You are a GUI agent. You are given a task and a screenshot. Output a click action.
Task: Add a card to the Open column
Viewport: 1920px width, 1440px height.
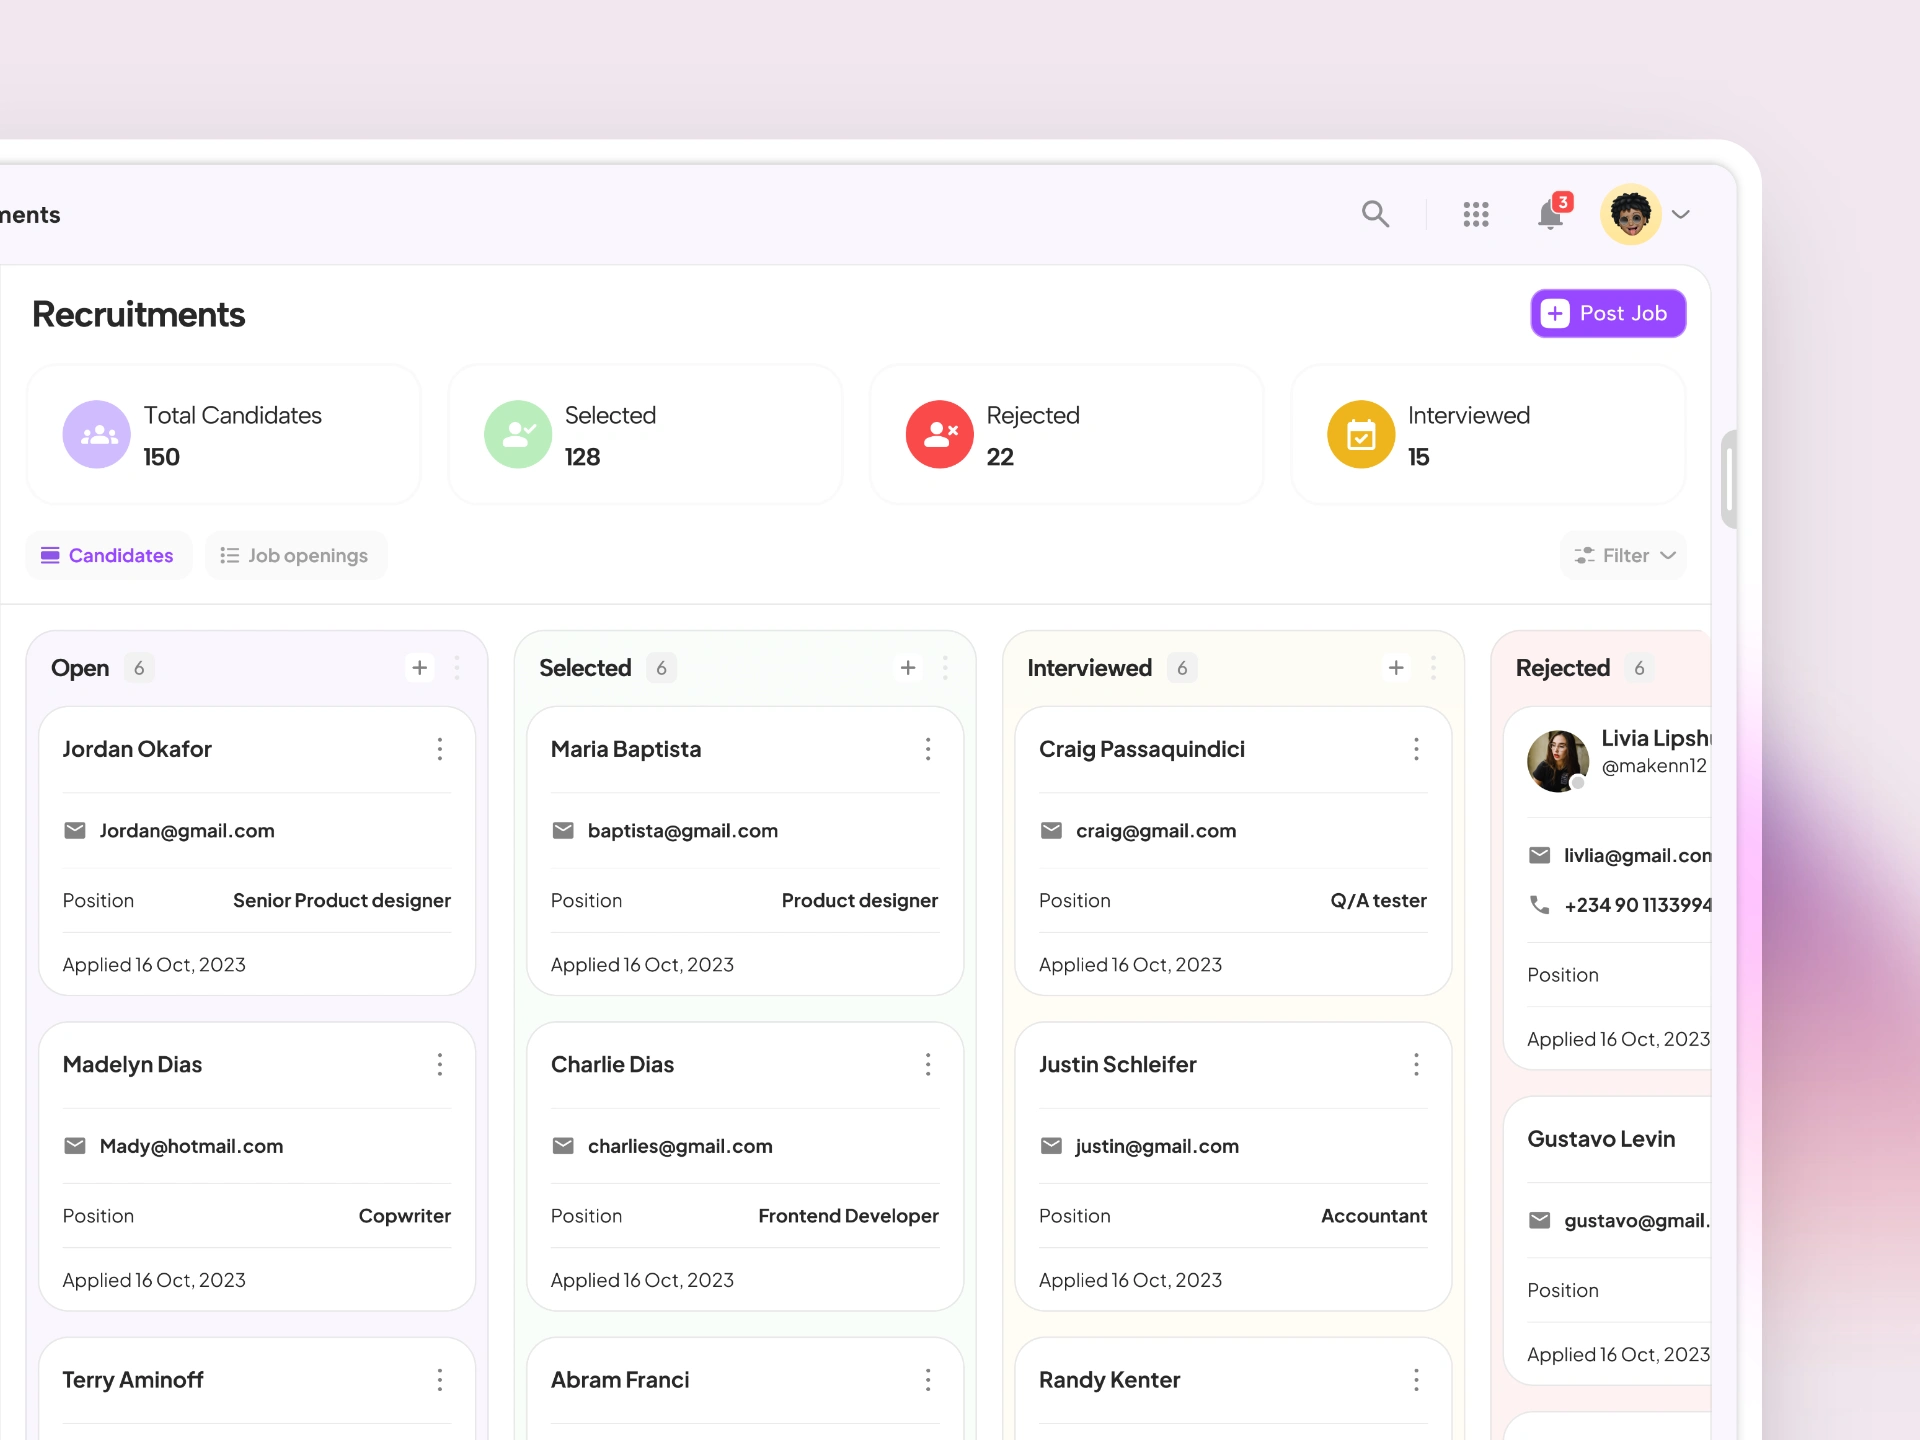click(420, 668)
